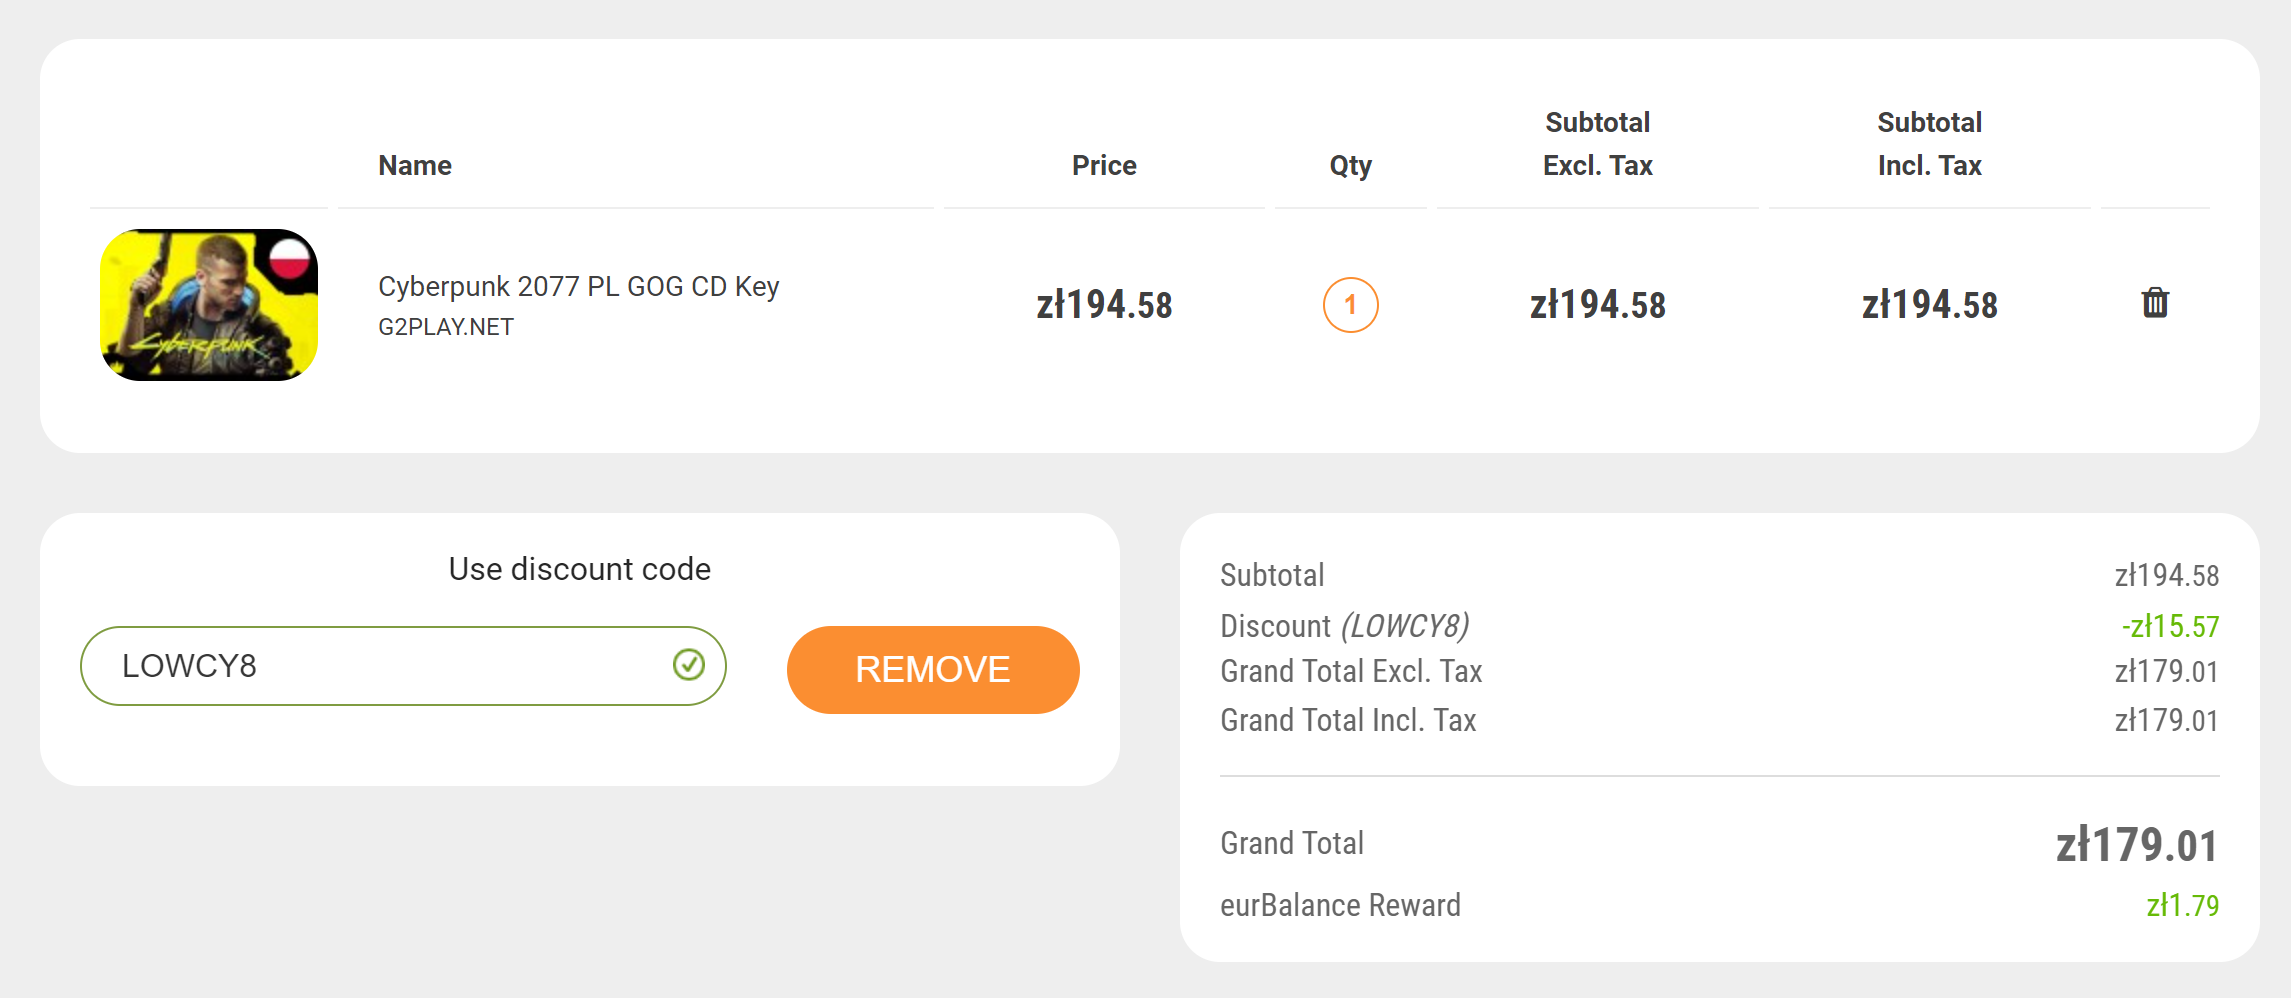
Task: Click the Polish flag badge on the product image
Action: [290, 257]
